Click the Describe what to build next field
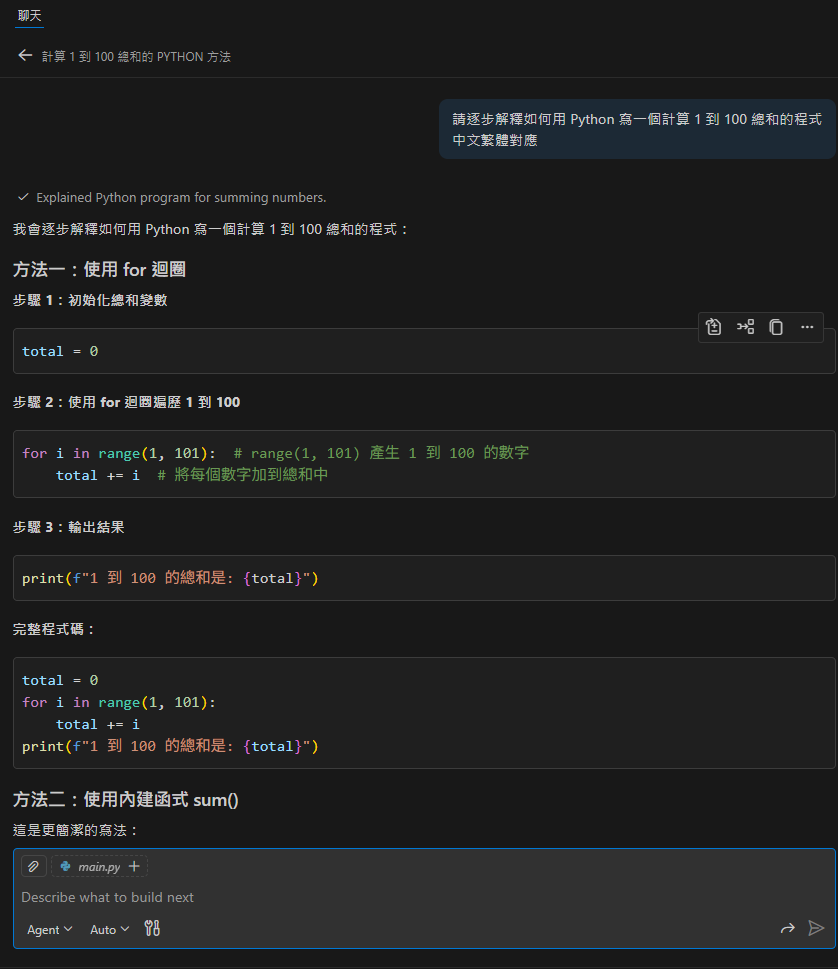Screen dimensions: 838x969 coord(107,897)
